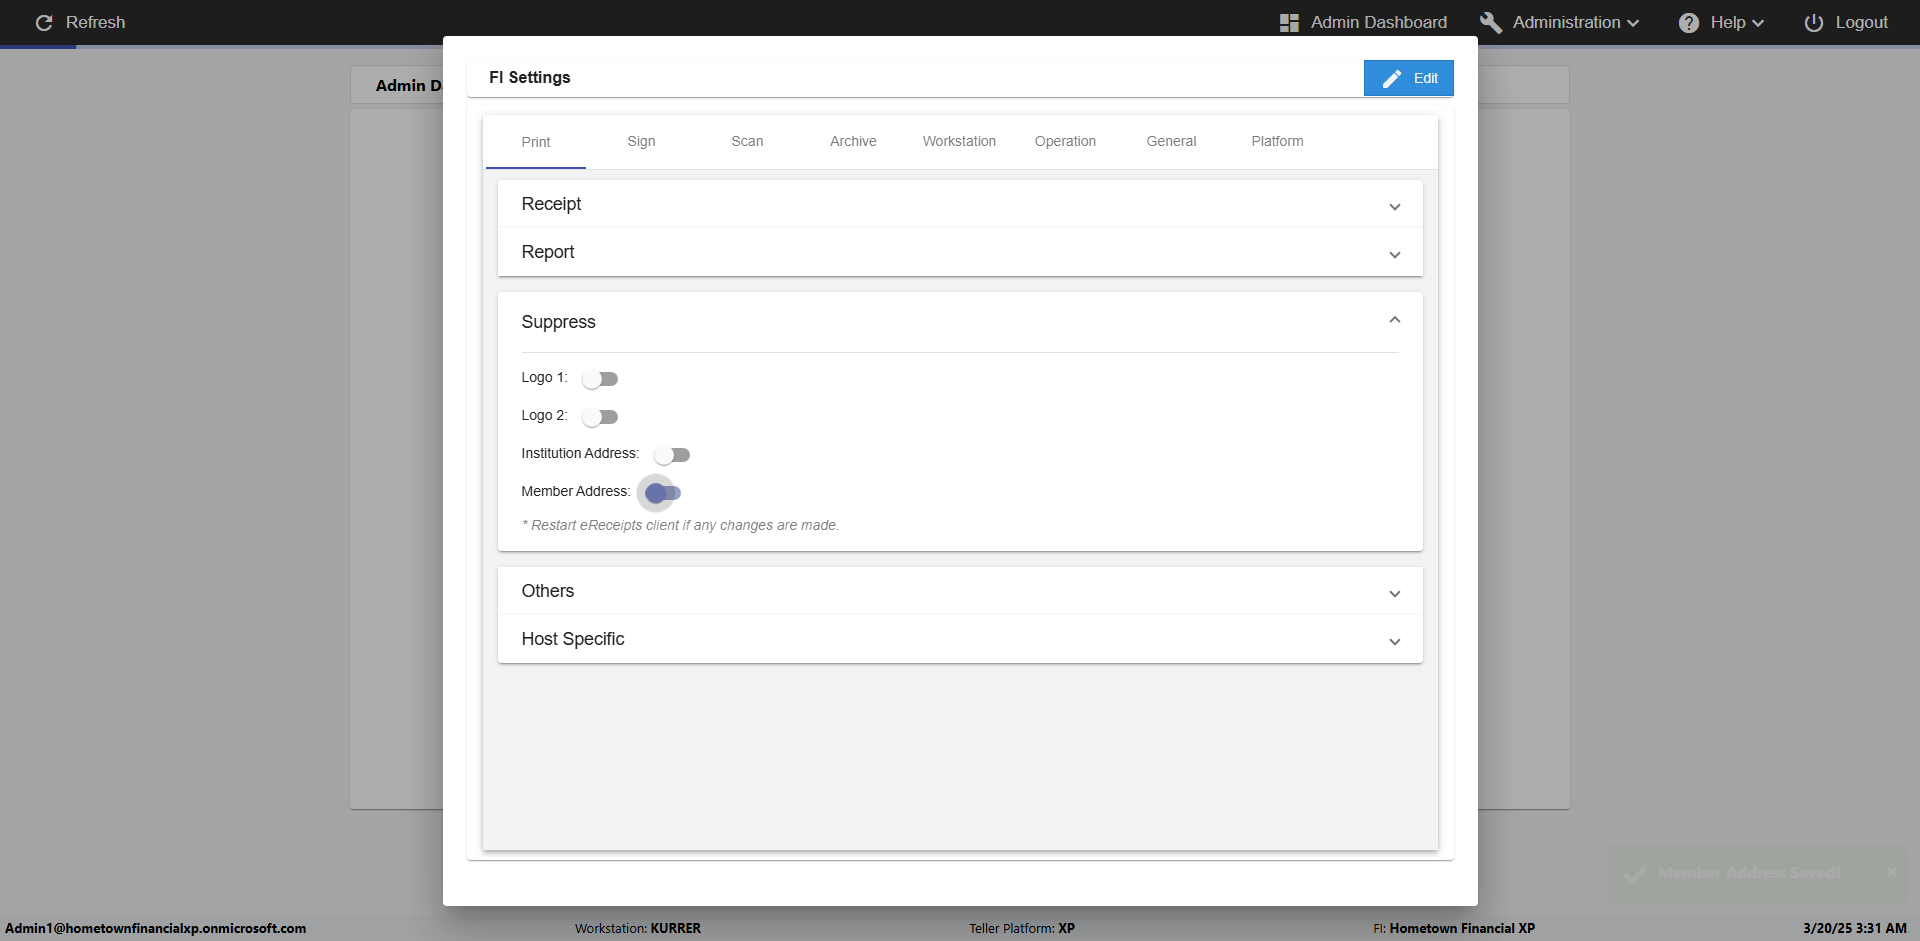Click the Admin Dashboard grid icon
Viewport: 1920px width, 941px height.
click(1289, 23)
